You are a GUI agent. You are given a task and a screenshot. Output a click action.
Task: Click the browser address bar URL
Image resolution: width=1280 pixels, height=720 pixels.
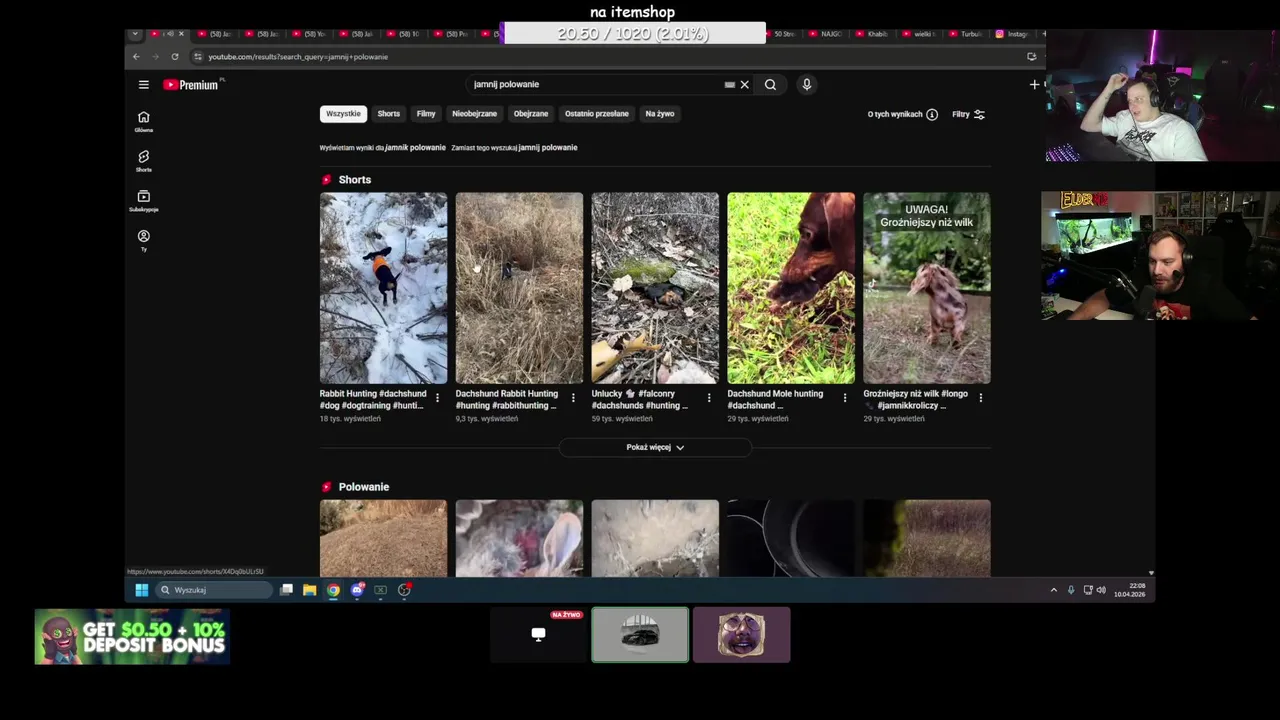[298, 57]
